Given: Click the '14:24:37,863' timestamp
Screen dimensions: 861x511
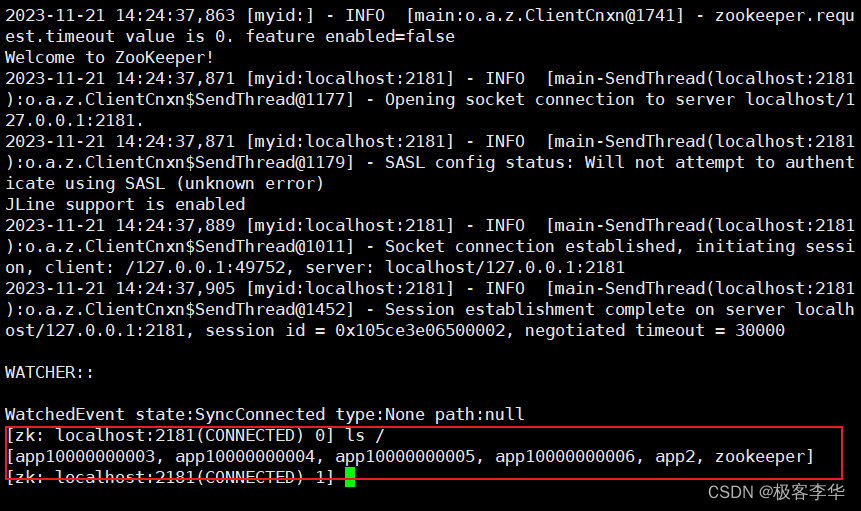Looking at the screenshot, I should 175,15.
